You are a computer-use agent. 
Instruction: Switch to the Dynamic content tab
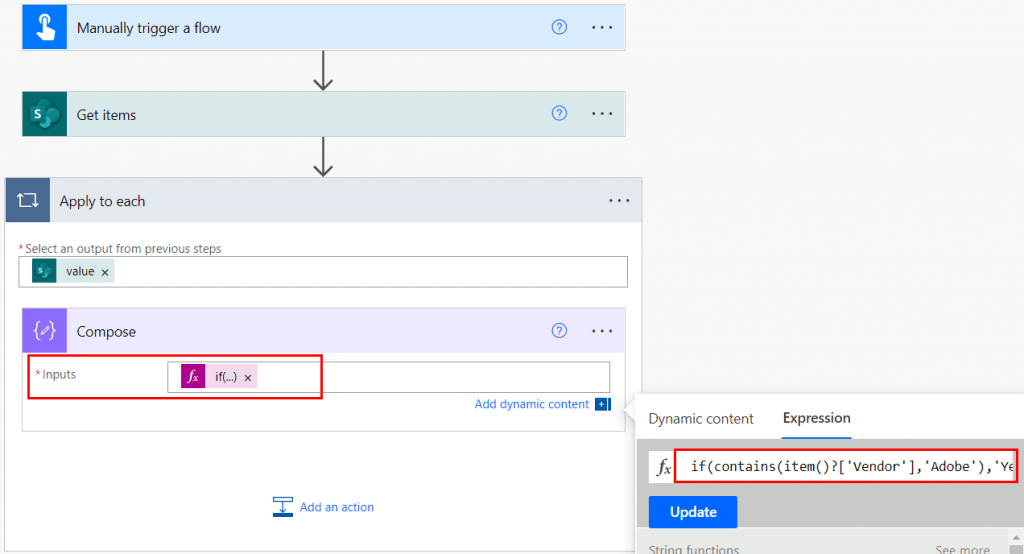point(701,419)
